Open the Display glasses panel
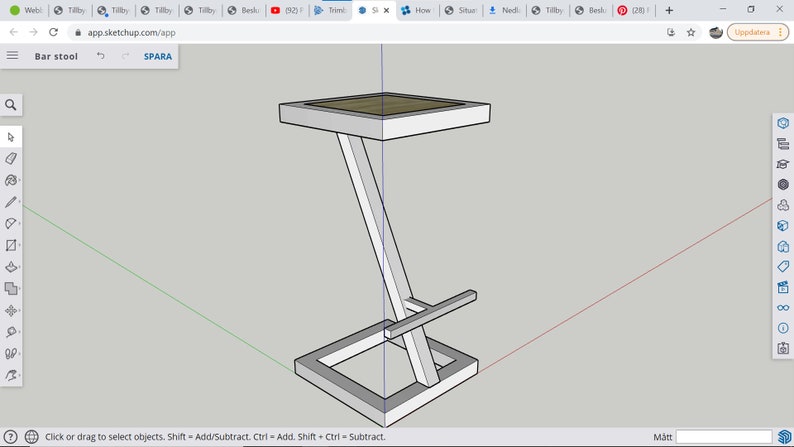The height and width of the screenshot is (447, 794). [783, 308]
